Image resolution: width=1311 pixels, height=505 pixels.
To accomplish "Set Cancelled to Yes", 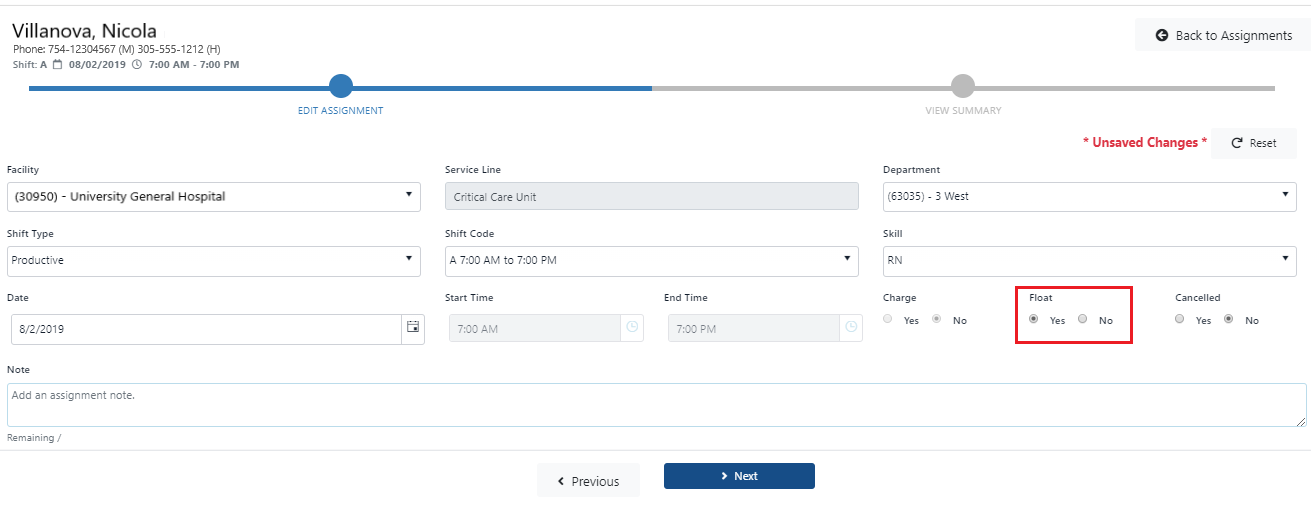I will pyautogui.click(x=1180, y=319).
